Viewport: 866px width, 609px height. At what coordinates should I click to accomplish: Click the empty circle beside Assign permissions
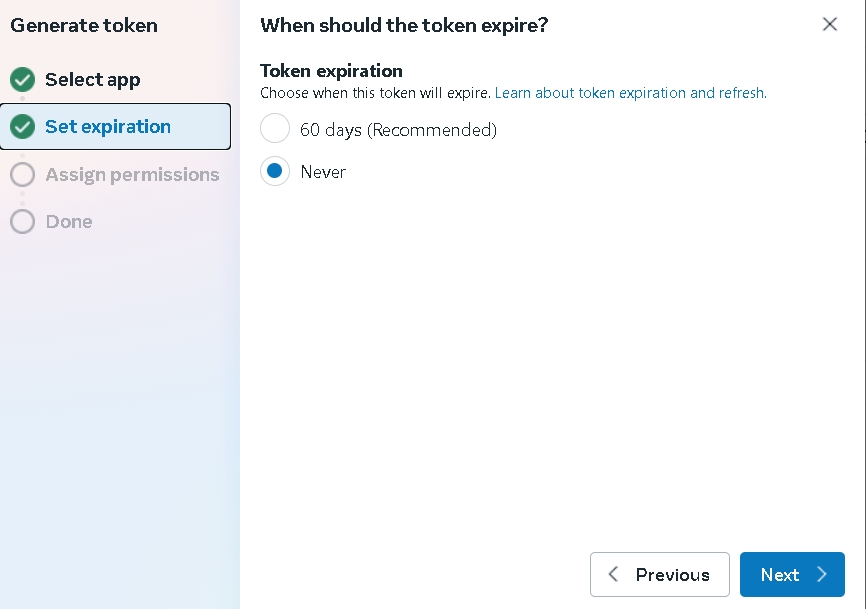(22, 175)
